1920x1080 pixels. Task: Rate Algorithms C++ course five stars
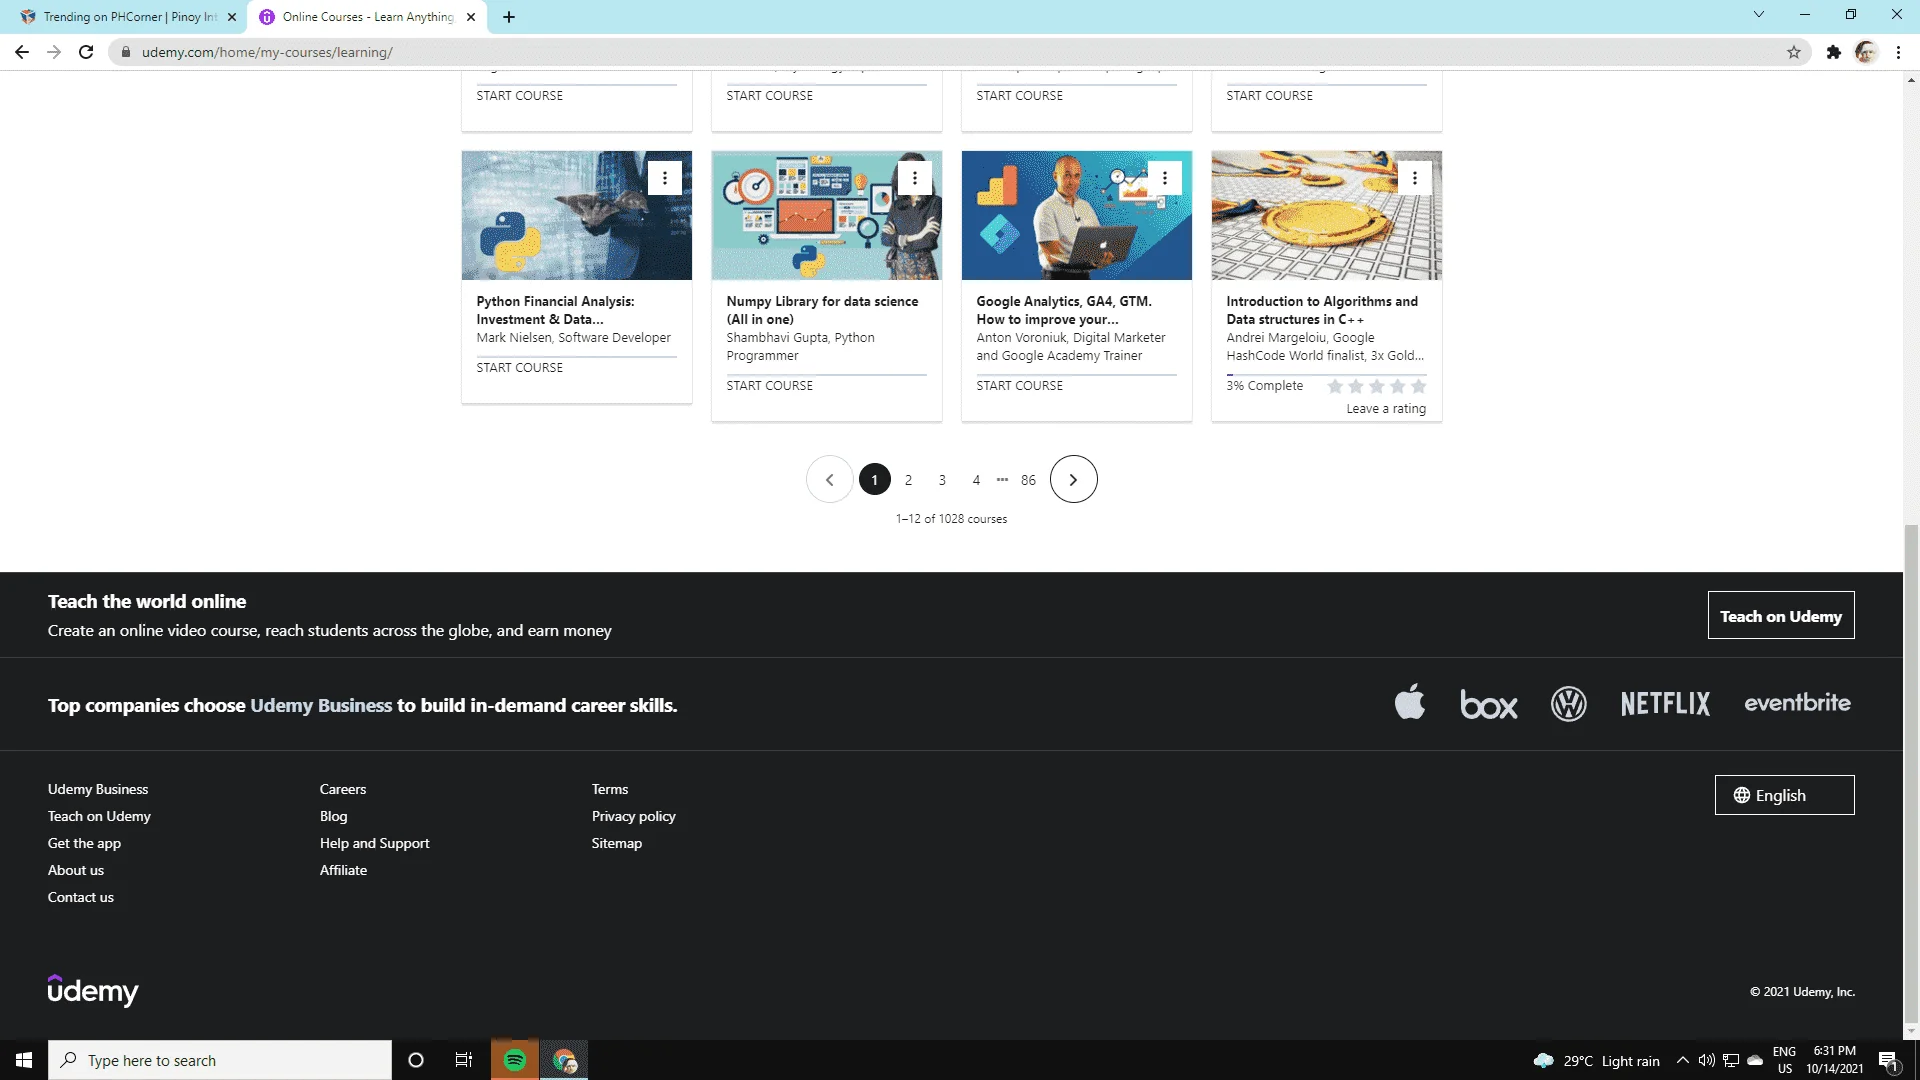(x=1418, y=386)
